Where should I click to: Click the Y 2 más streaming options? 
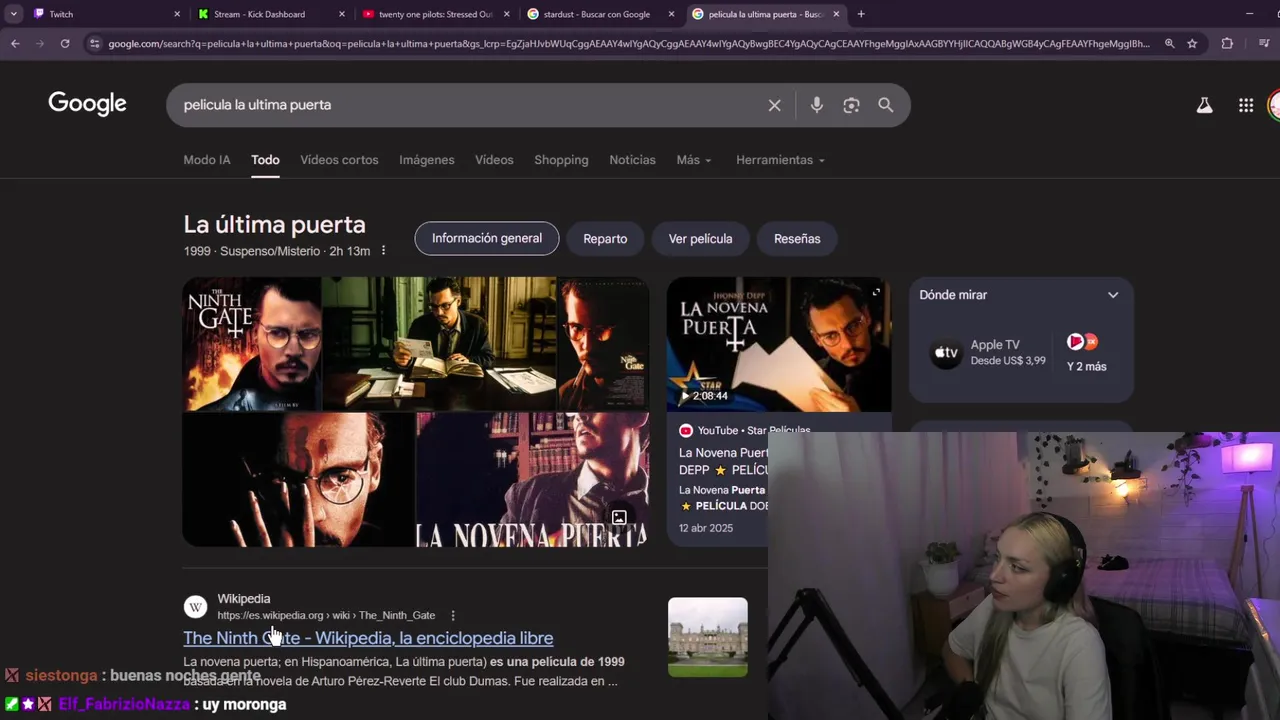click(x=1086, y=352)
